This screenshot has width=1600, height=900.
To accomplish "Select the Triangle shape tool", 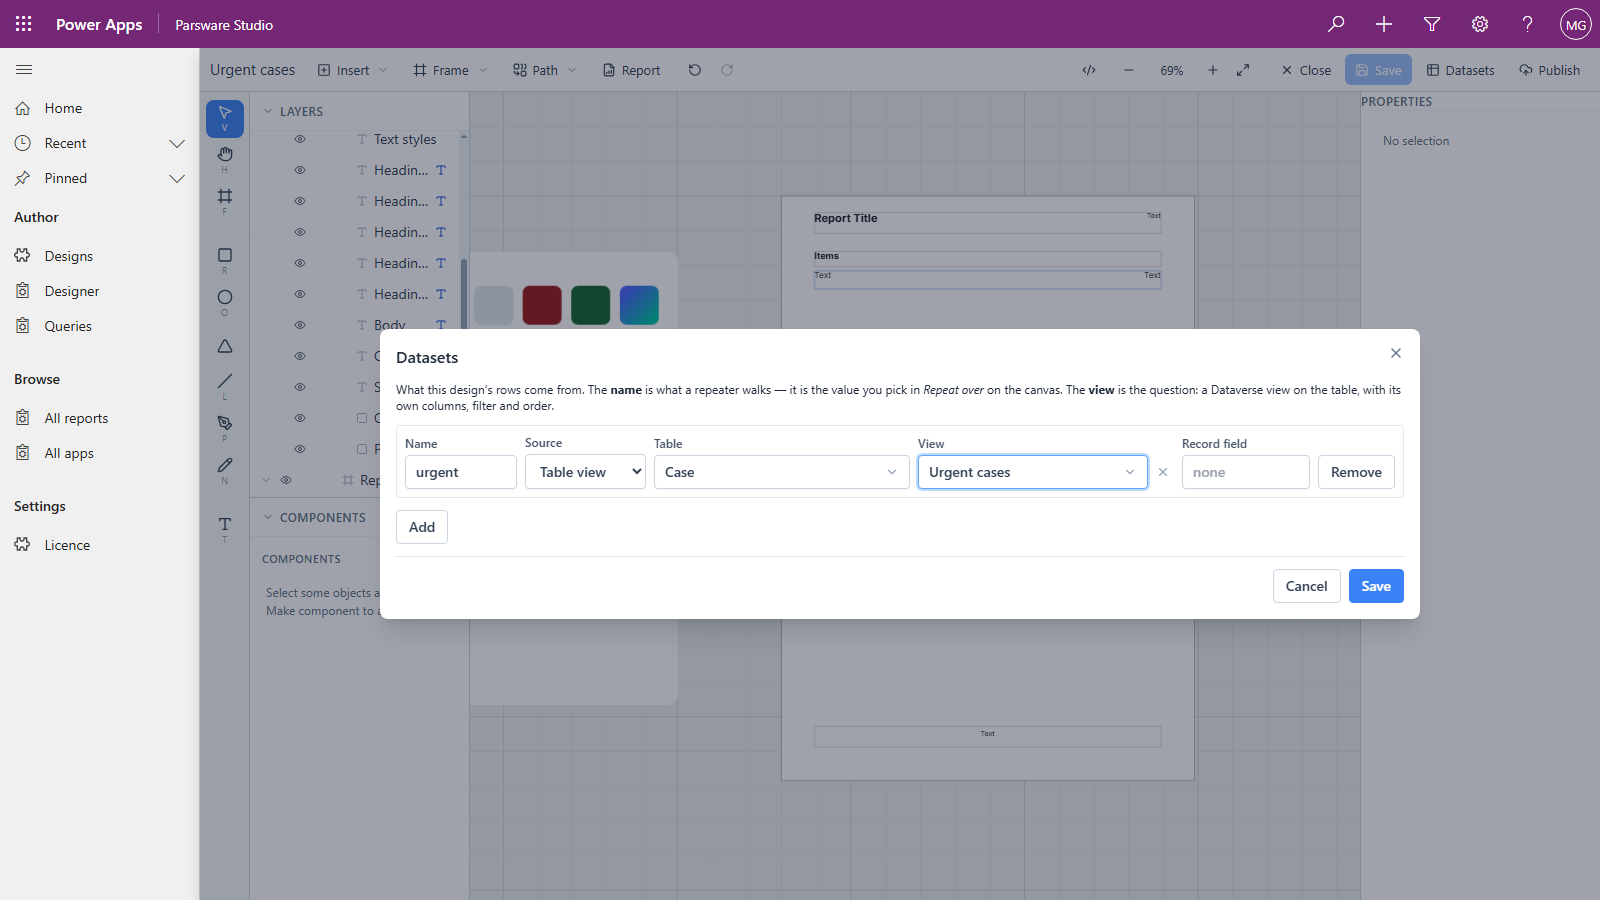I will point(225,346).
